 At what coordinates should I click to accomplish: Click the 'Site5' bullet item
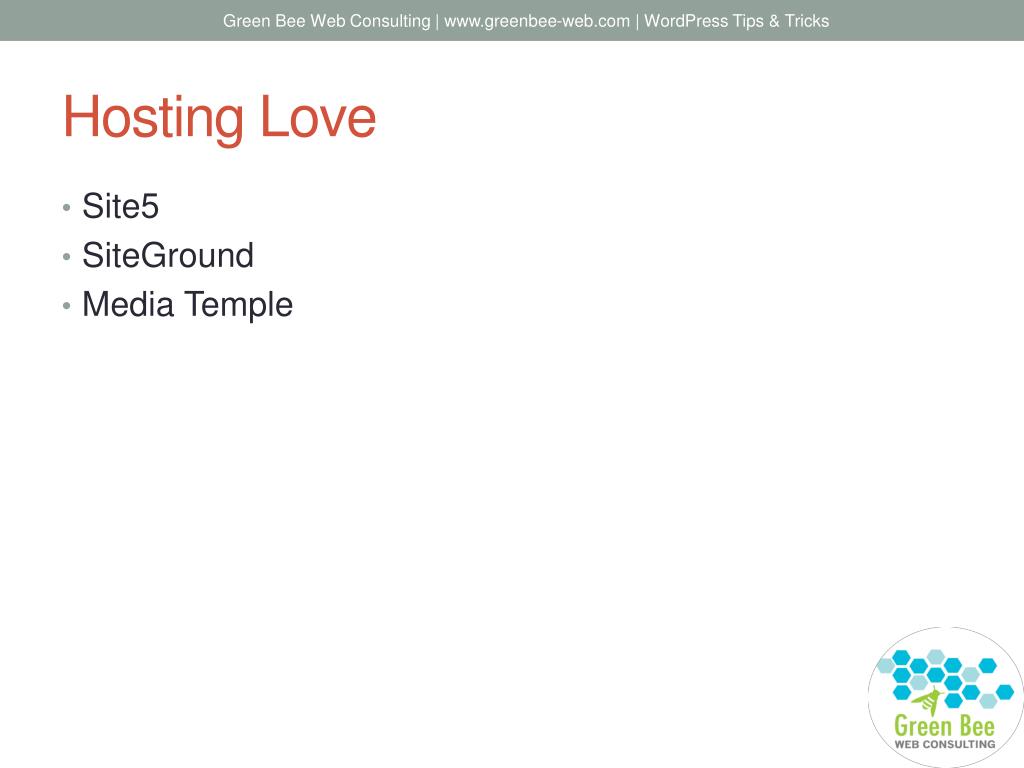(x=120, y=206)
